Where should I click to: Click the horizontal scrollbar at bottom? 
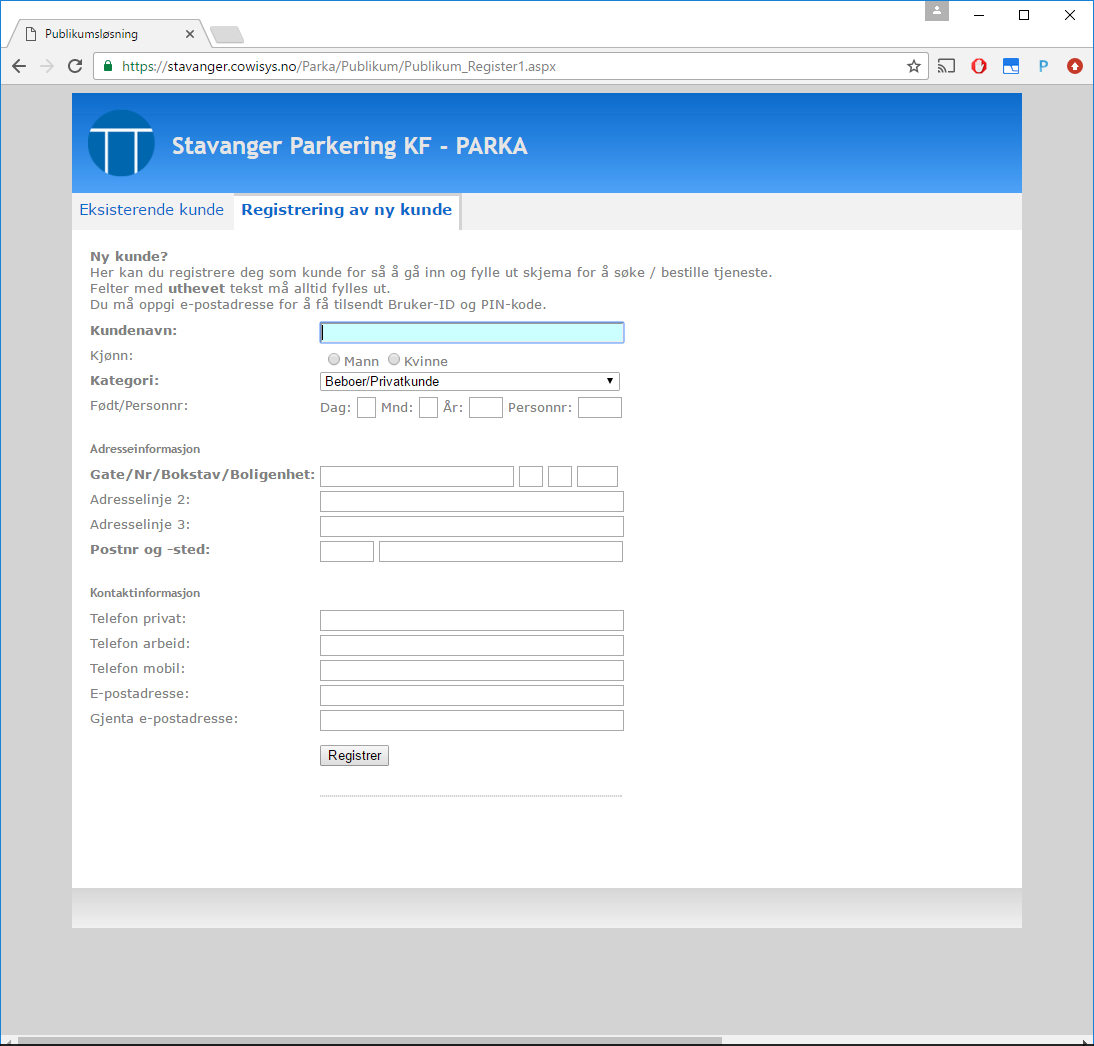370,1040
